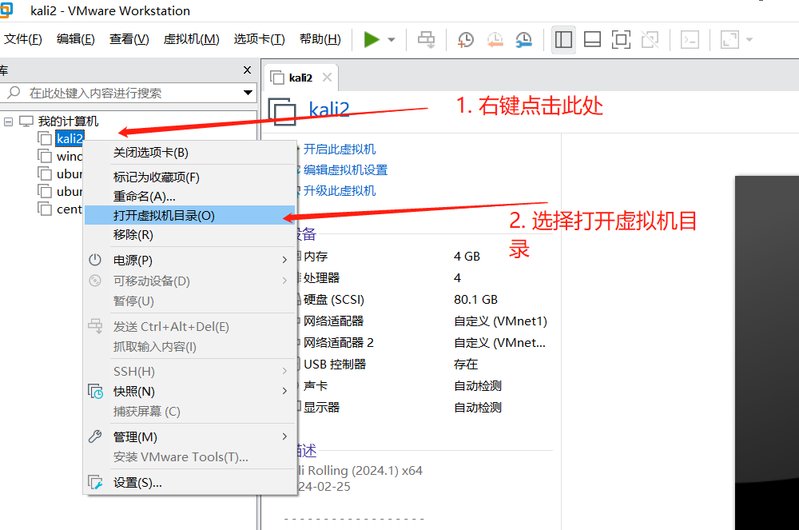The image size is (799, 530).
Task: Click the 电源(P) submenu chevron arrow
Action: pos(284,260)
